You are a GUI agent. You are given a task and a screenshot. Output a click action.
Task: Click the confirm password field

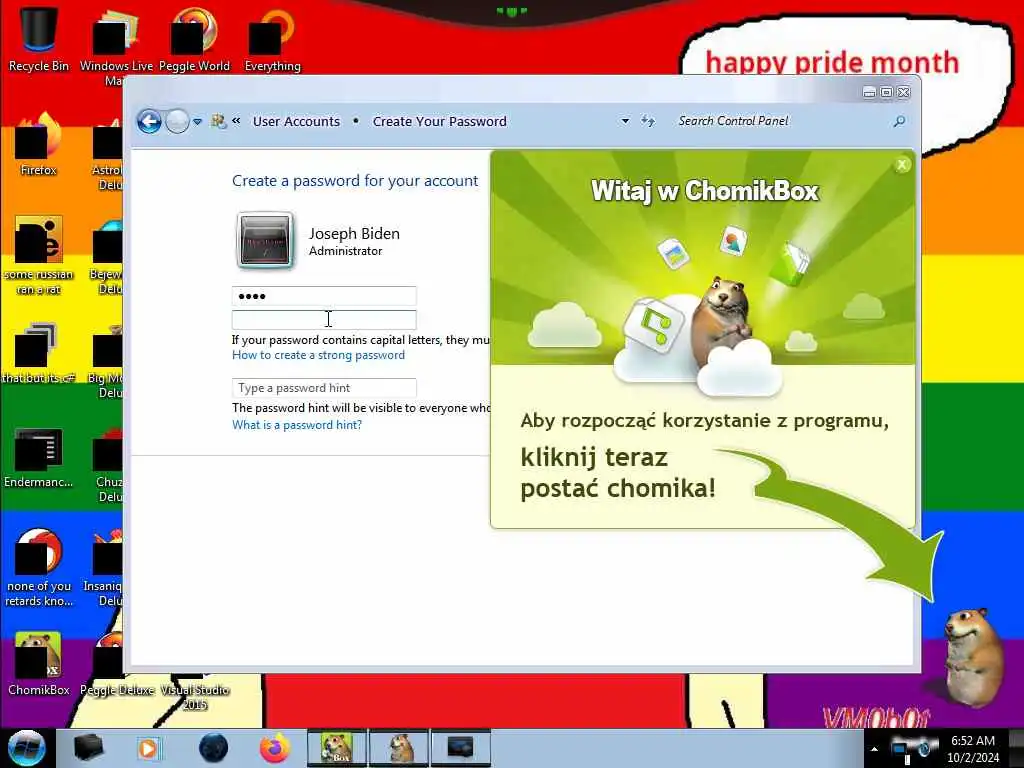[324, 319]
